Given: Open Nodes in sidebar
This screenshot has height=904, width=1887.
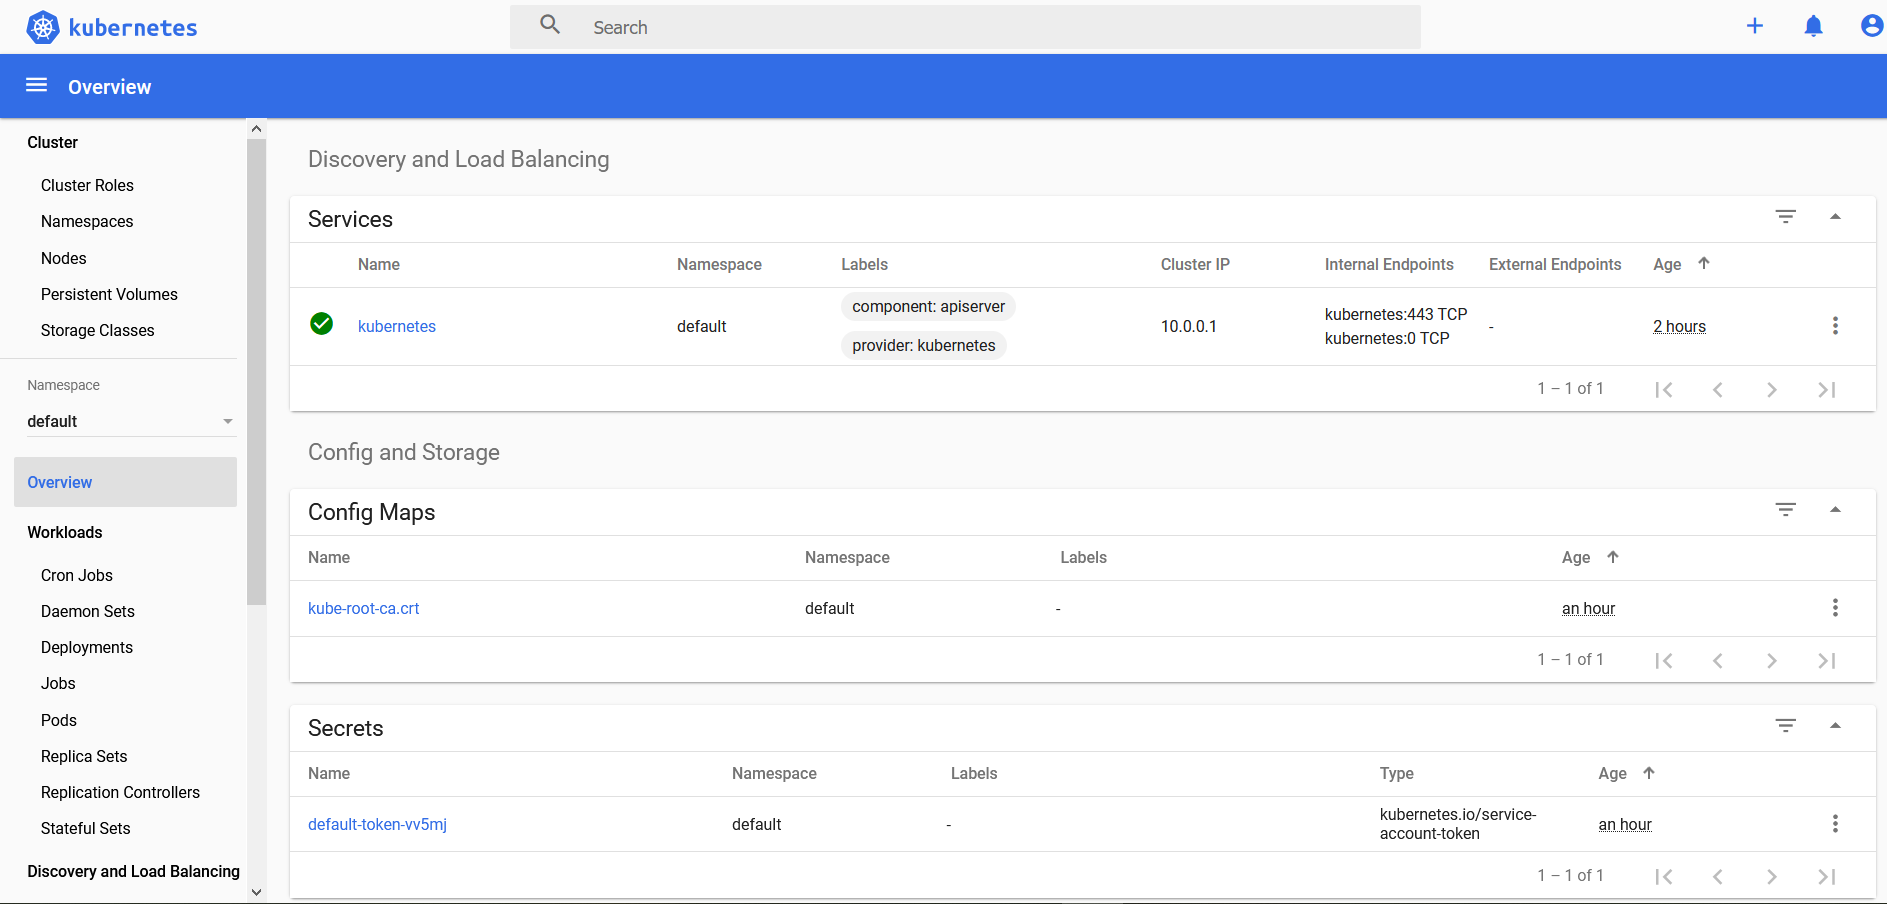Looking at the screenshot, I should pos(64,258).
